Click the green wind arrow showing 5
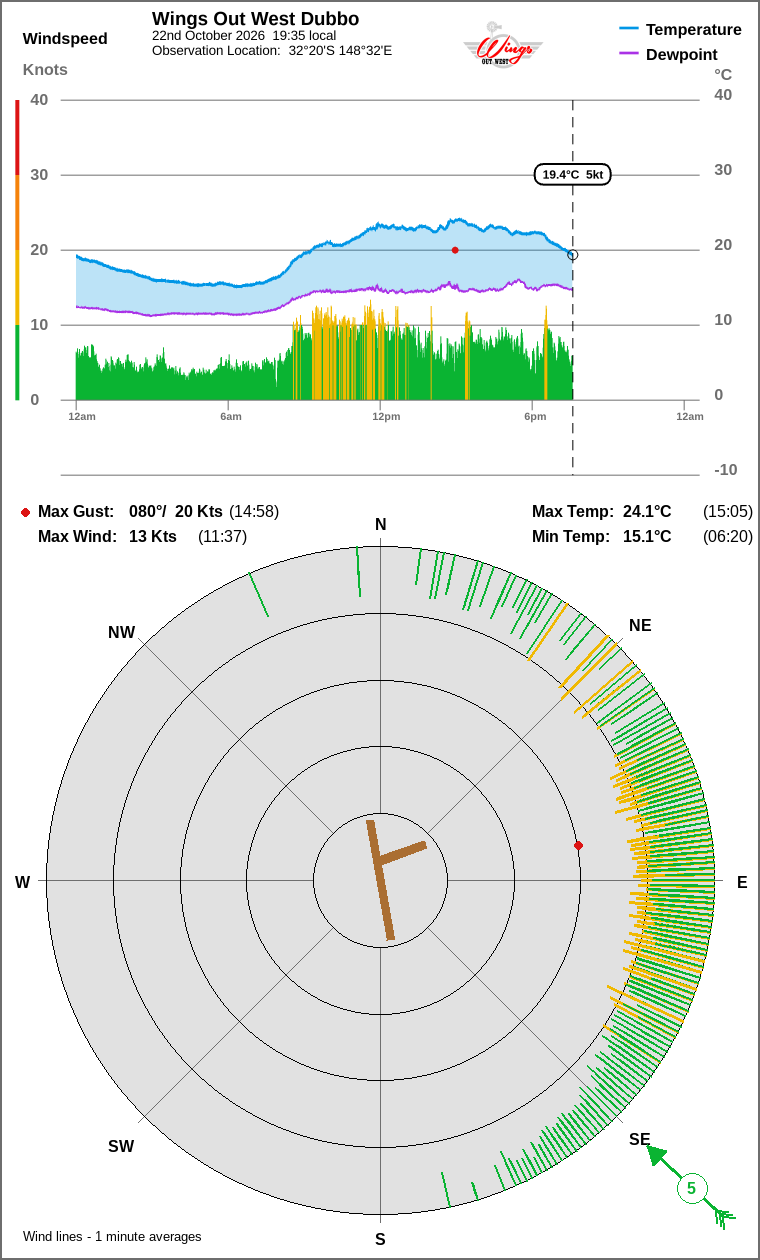Screen dimensions: 760x1260 pos(691,1188)
